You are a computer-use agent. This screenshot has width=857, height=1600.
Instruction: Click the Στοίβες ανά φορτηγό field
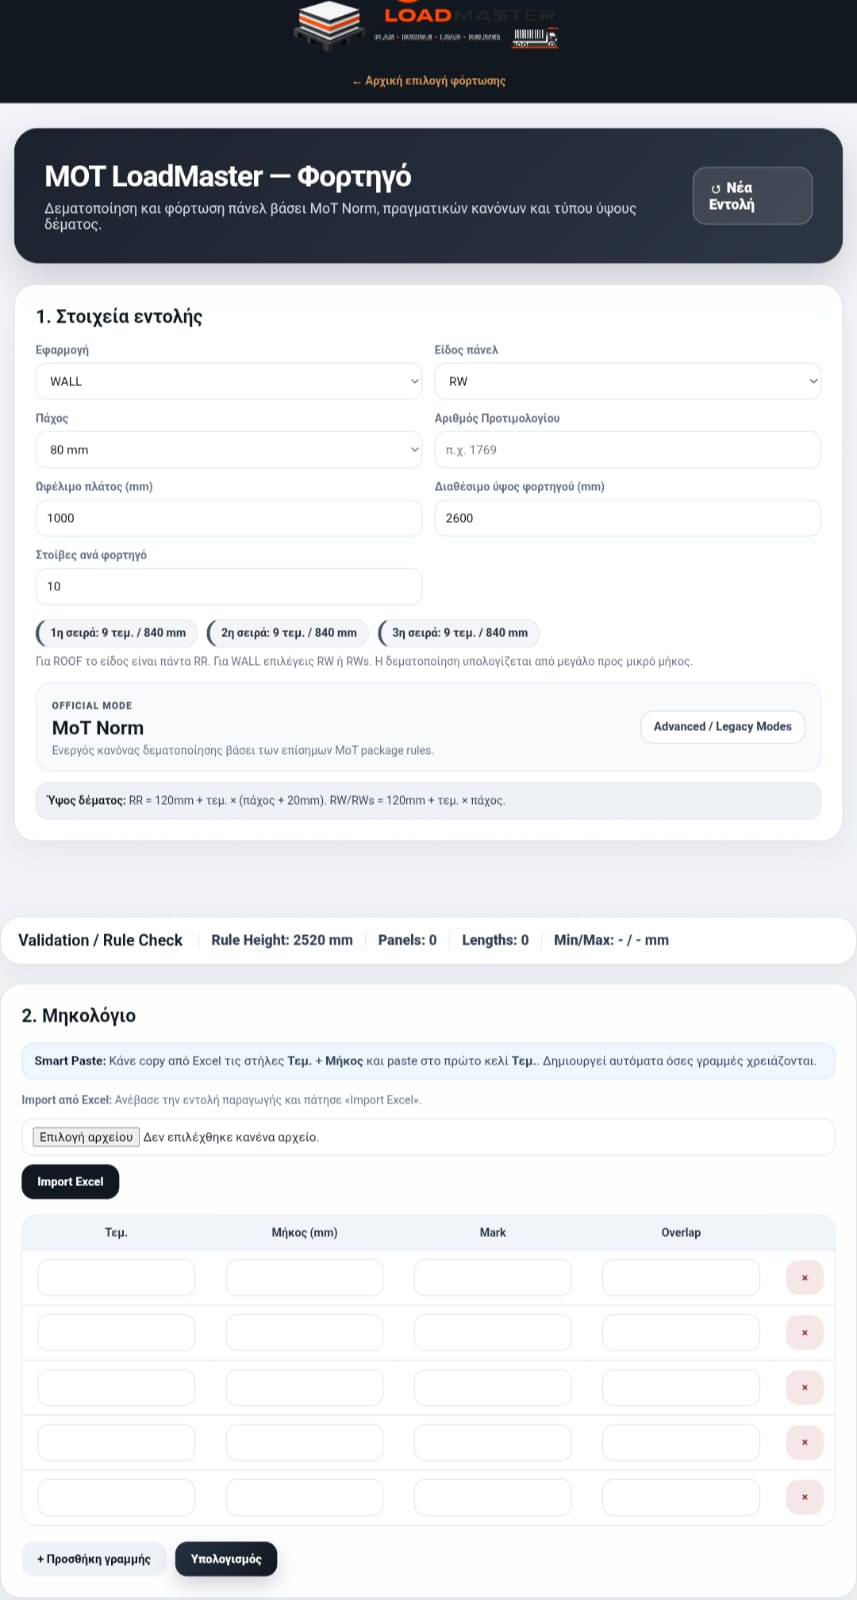(229, 586)
